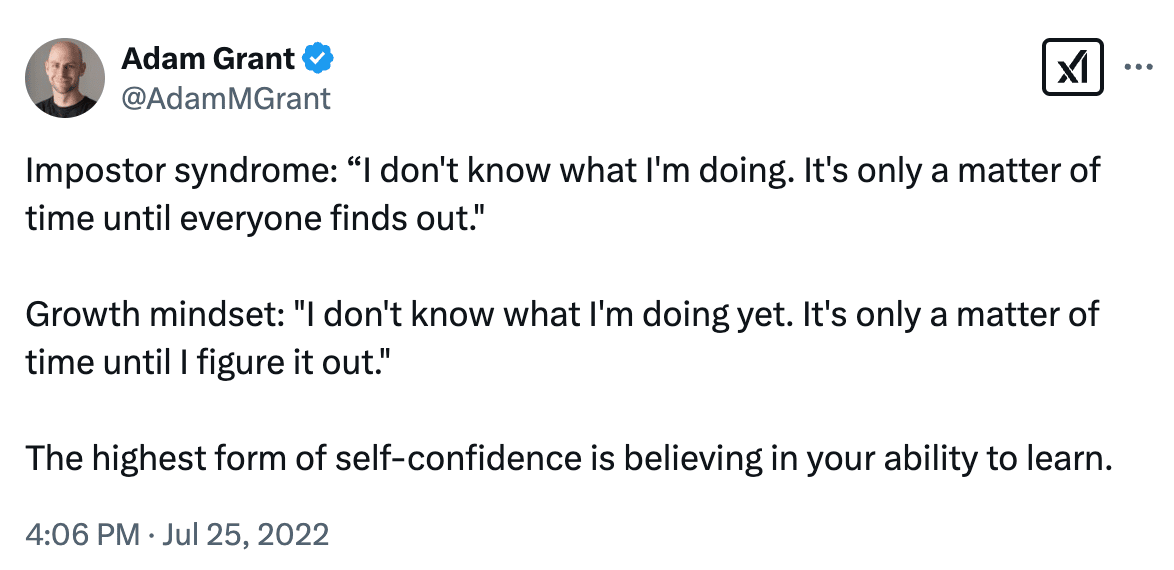
Task: Open the Grok xAI icon
Action: pos(1072,67)
